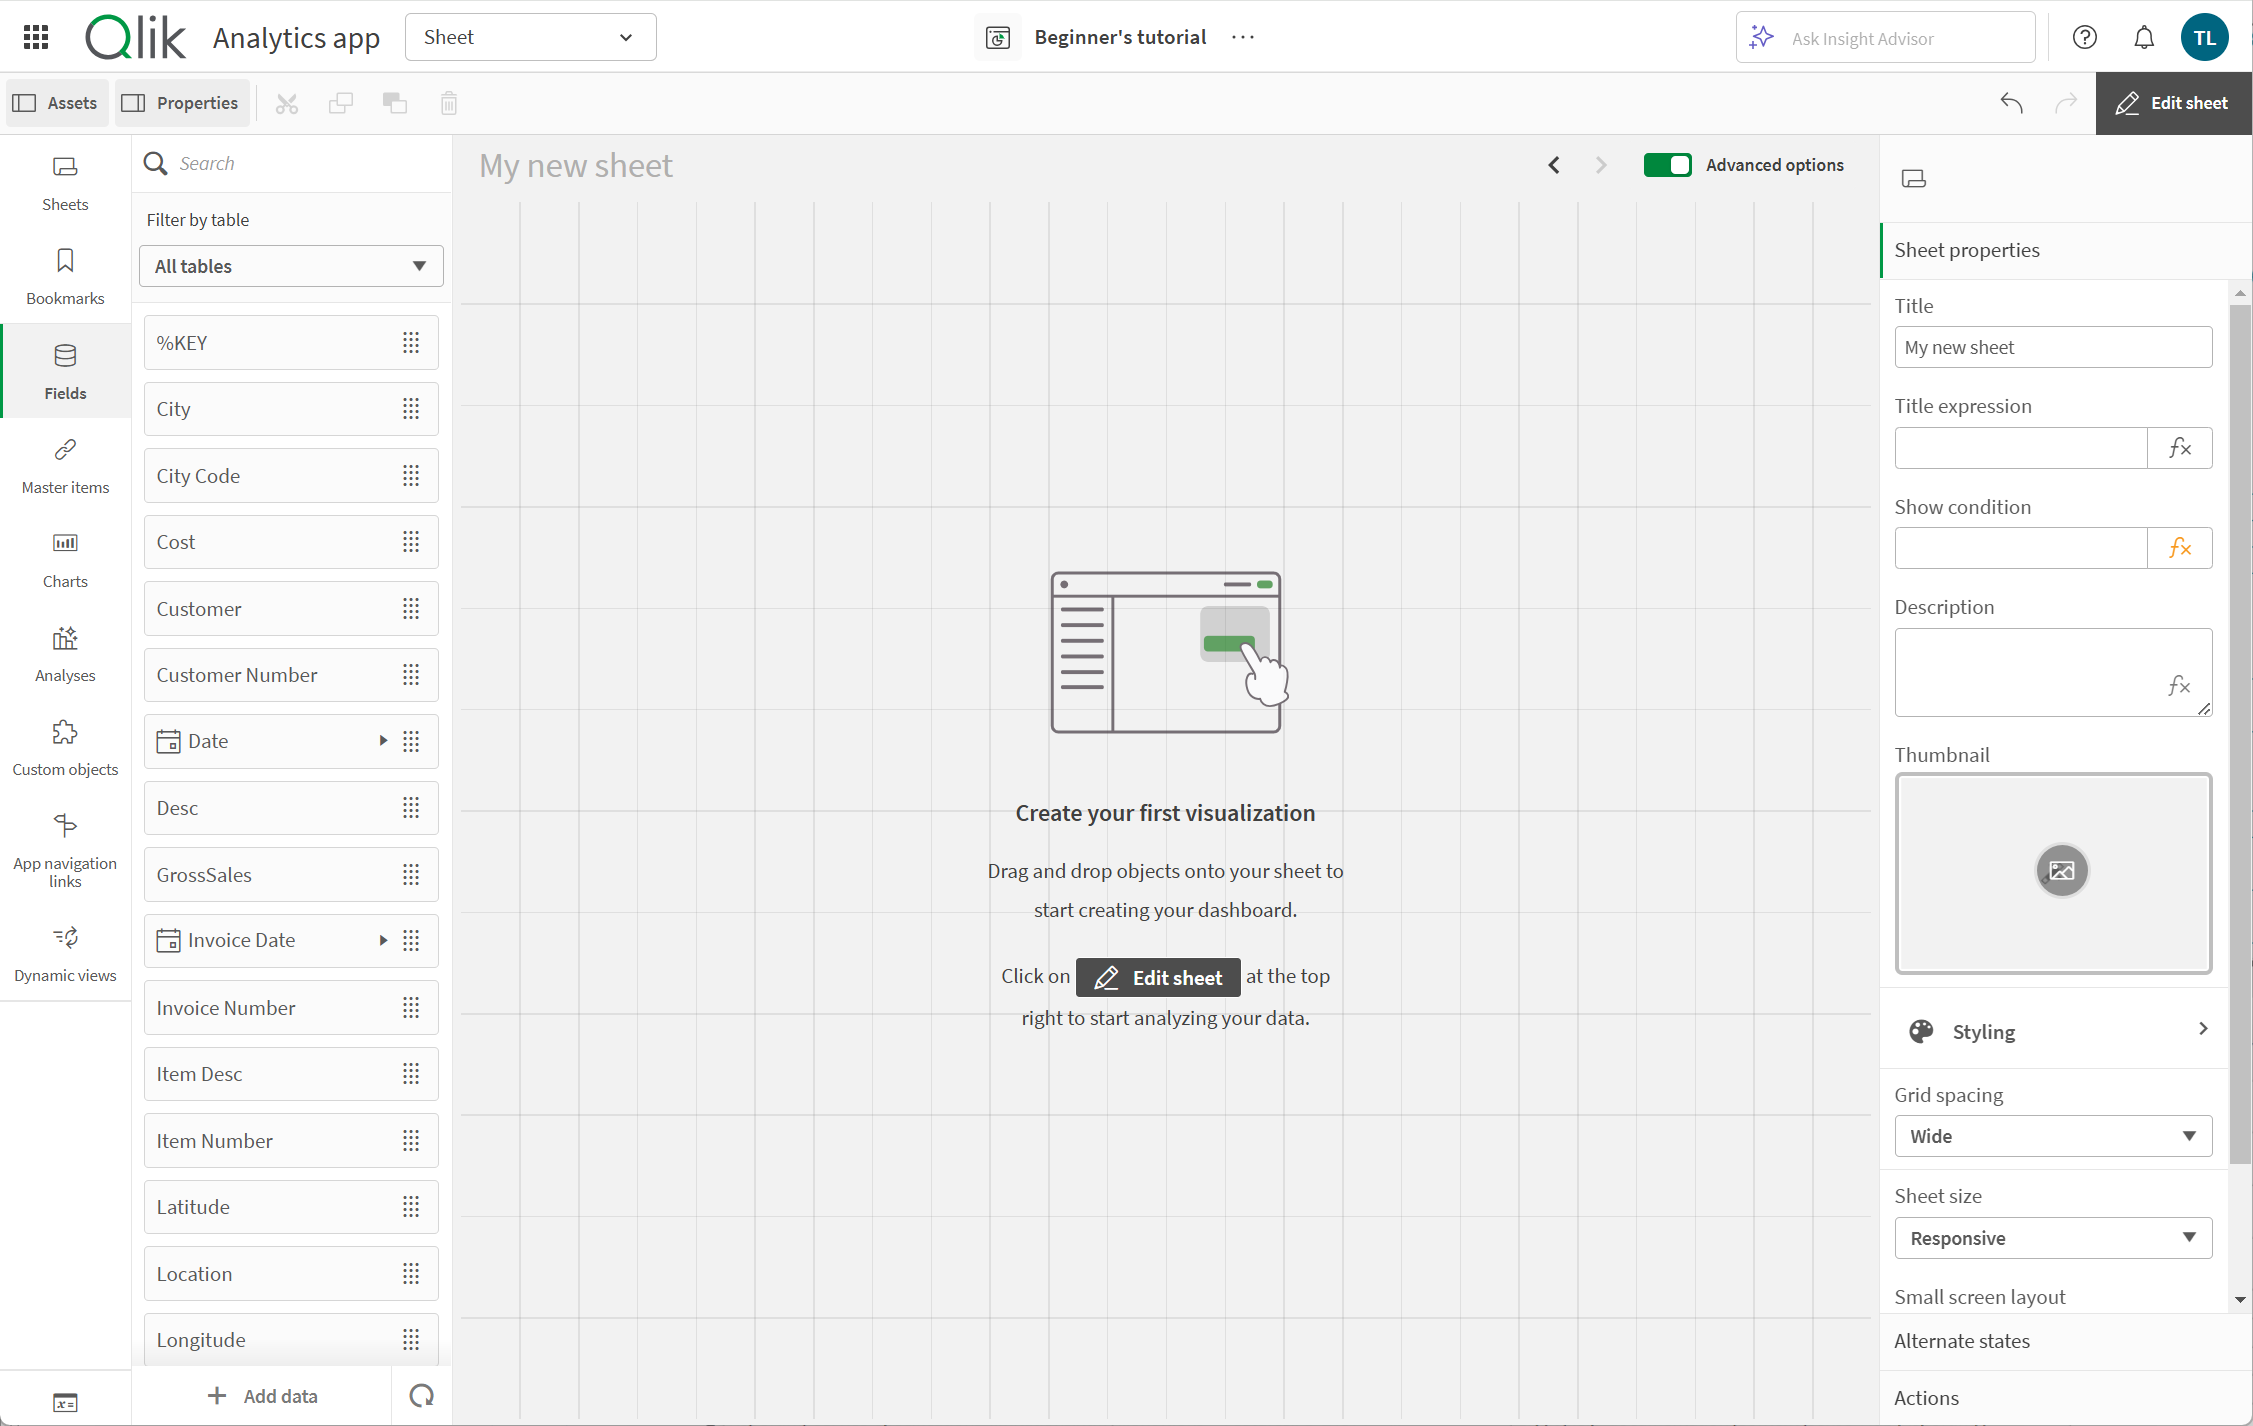Open the Bookmarks panel

click(66, 274)
